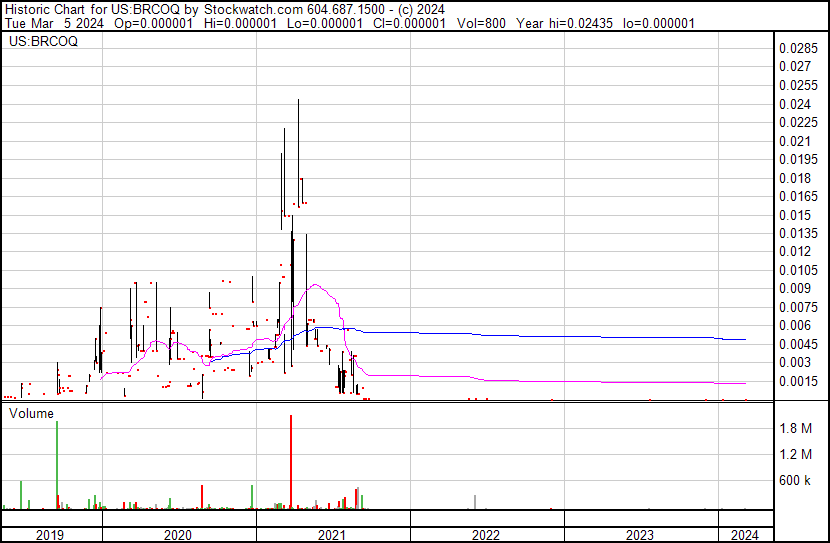This screenshot has height=543, width=830.
Task: Select the 2020 year label on the time axis
Action: click(177, 534)
